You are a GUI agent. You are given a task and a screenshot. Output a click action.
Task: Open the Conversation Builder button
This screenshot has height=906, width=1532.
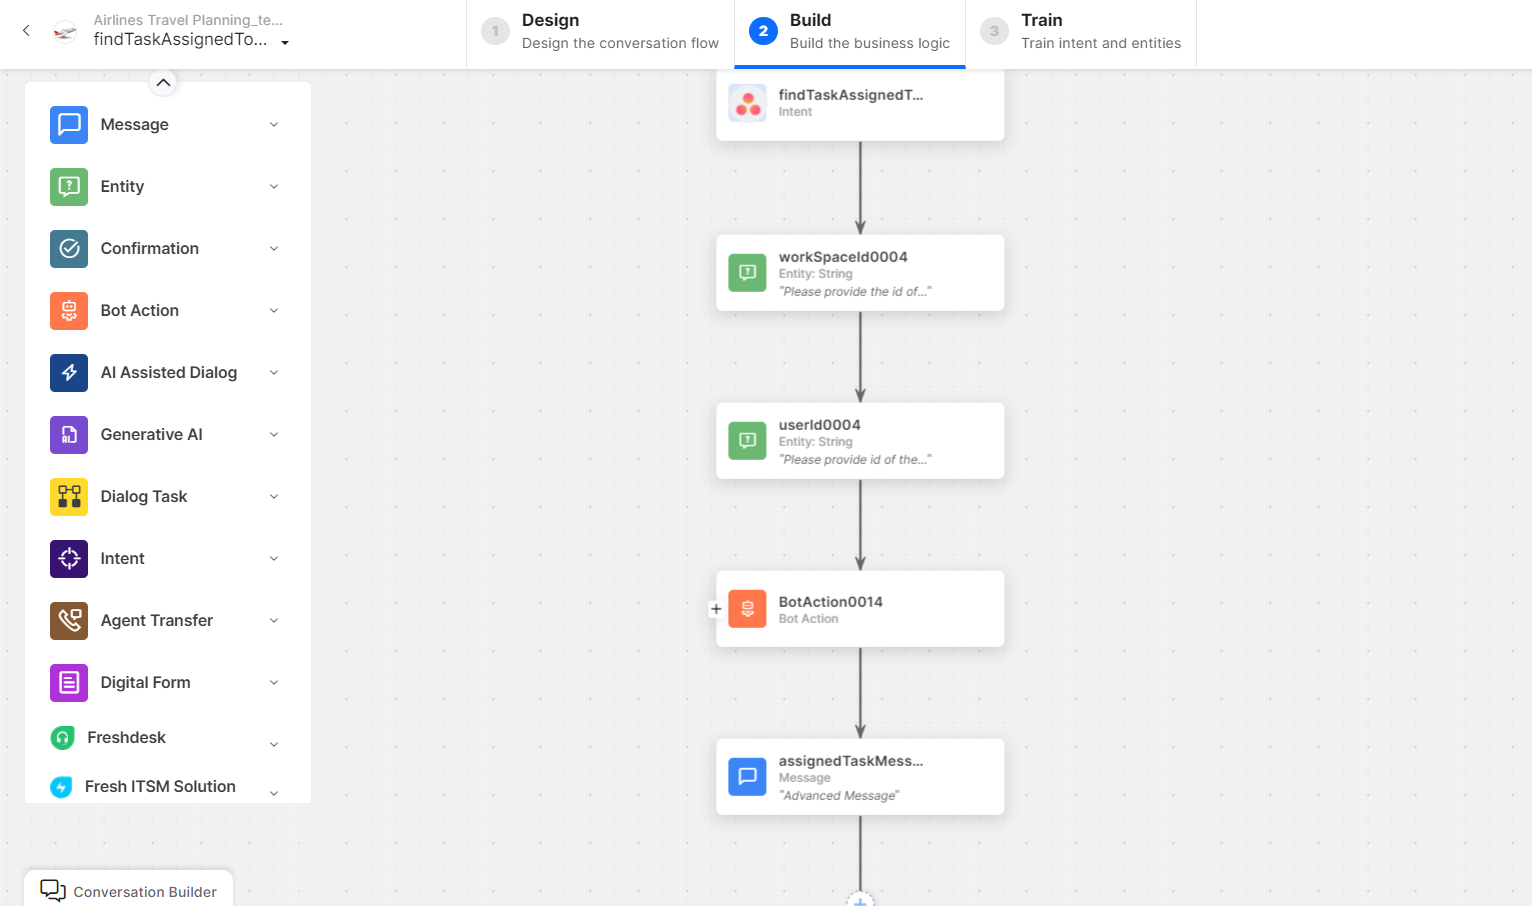click(x=129, y=891)
